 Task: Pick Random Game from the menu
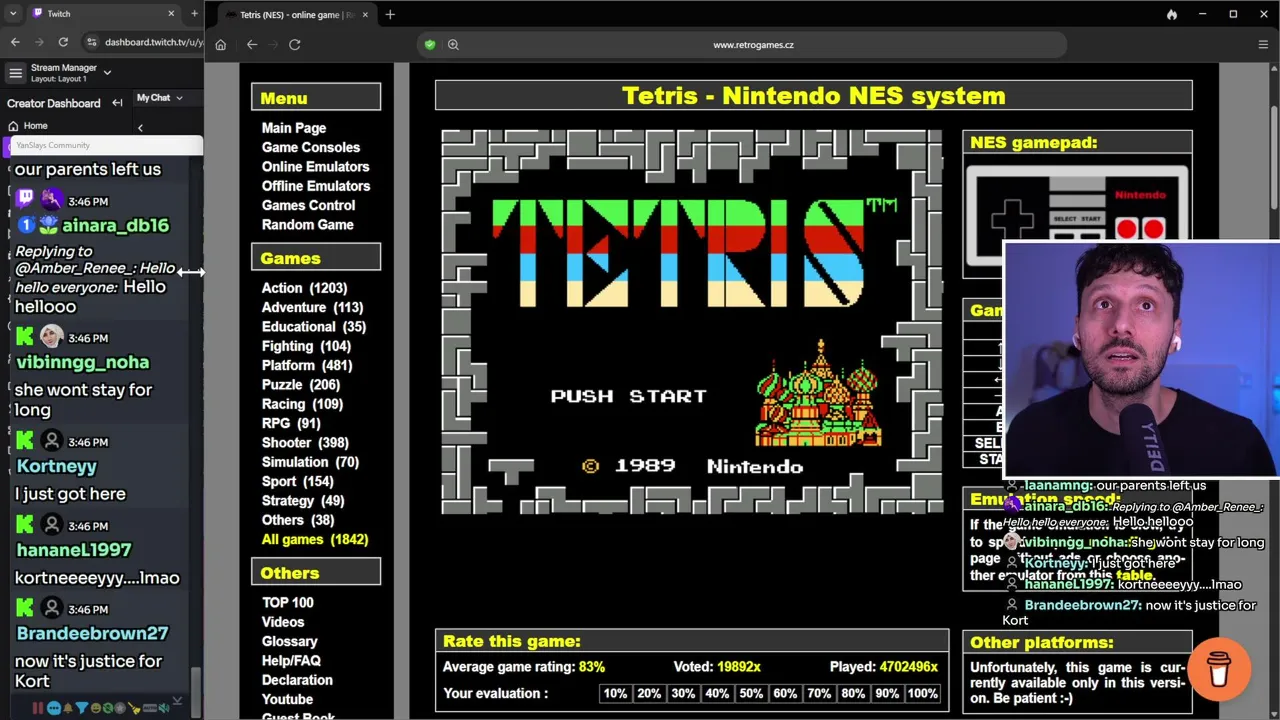(x=308, y=225)
